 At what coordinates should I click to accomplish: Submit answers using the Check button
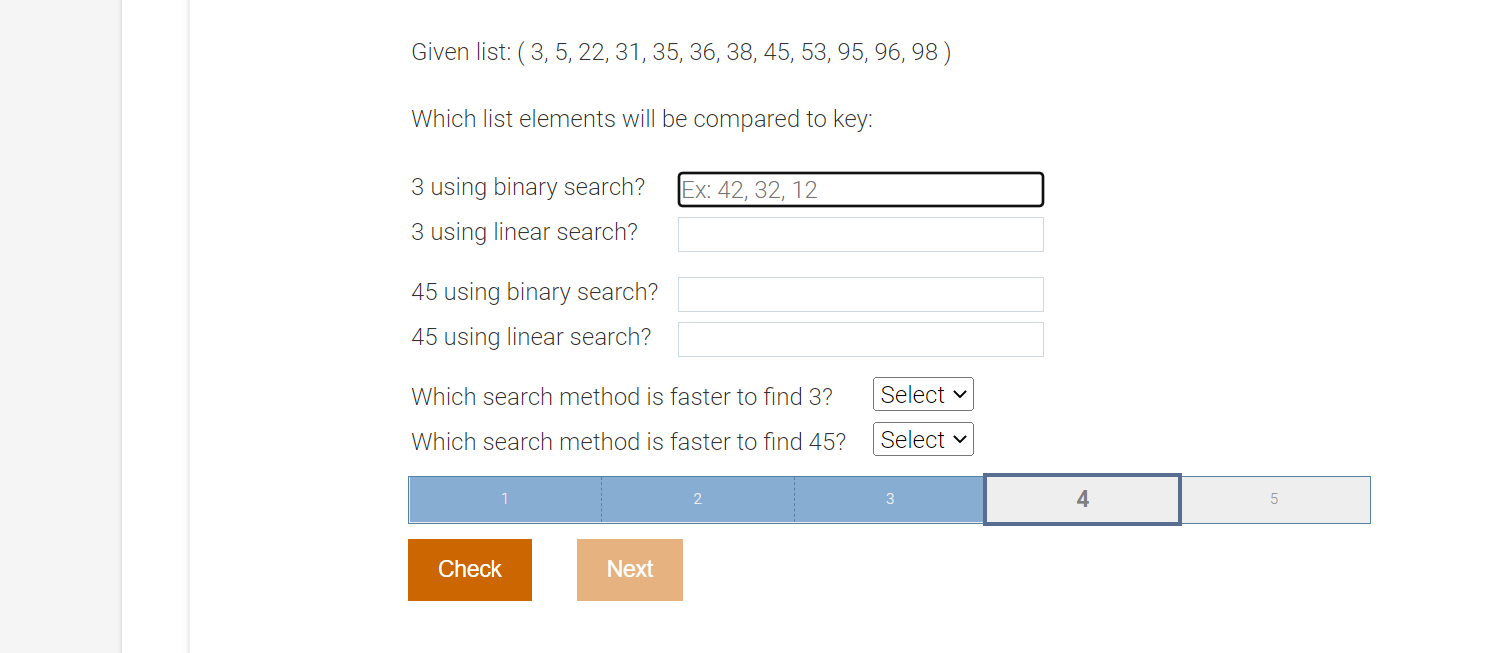tap(469, 569)
